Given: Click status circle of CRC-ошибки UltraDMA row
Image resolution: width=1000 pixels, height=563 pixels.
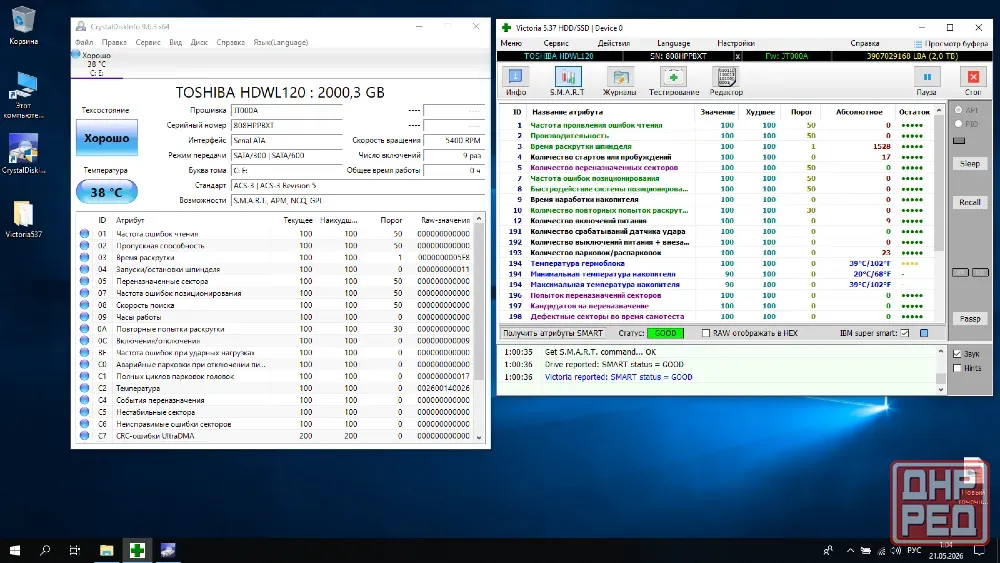Looking at the screenshot, I should (84, 435).
